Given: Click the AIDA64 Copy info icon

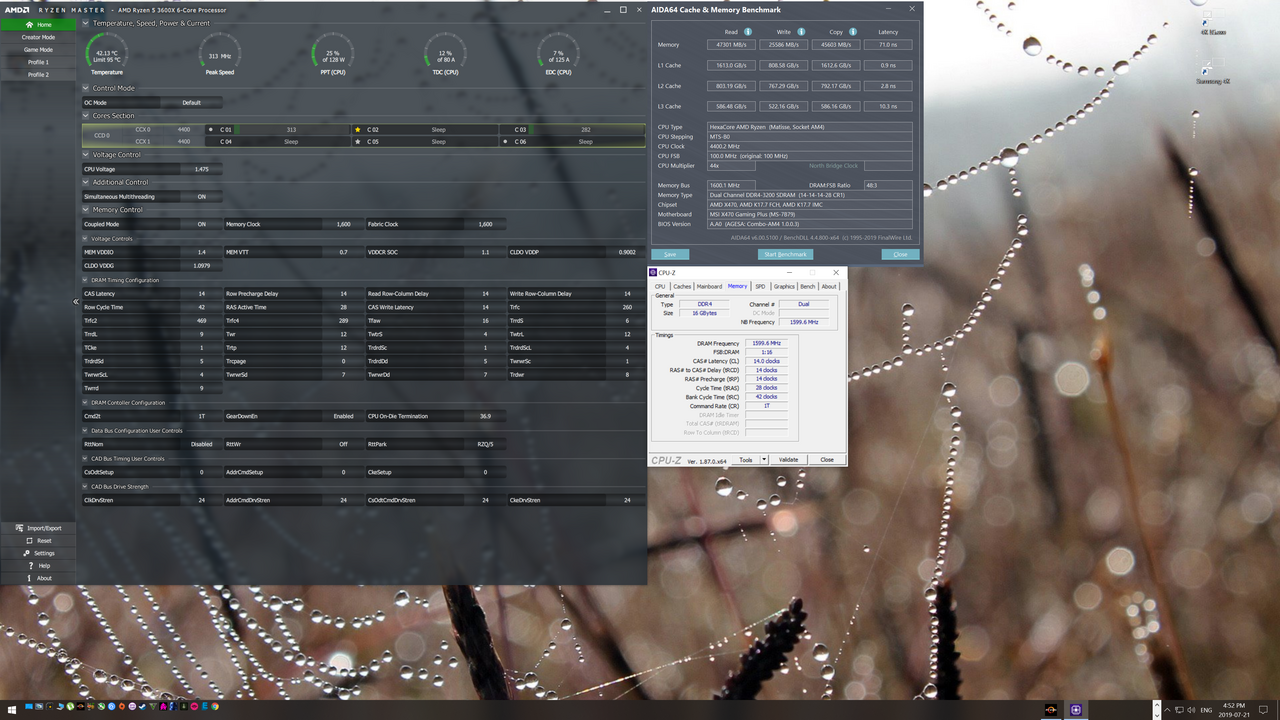Looking at the screenshot, I should (x=853, y=32).
